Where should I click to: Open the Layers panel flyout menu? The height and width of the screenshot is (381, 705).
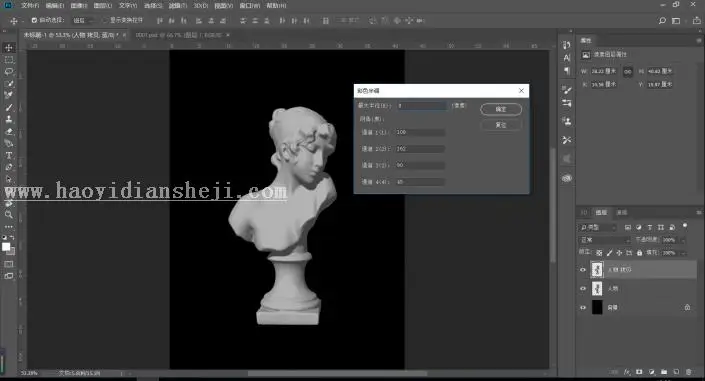[x=699, y=212]
